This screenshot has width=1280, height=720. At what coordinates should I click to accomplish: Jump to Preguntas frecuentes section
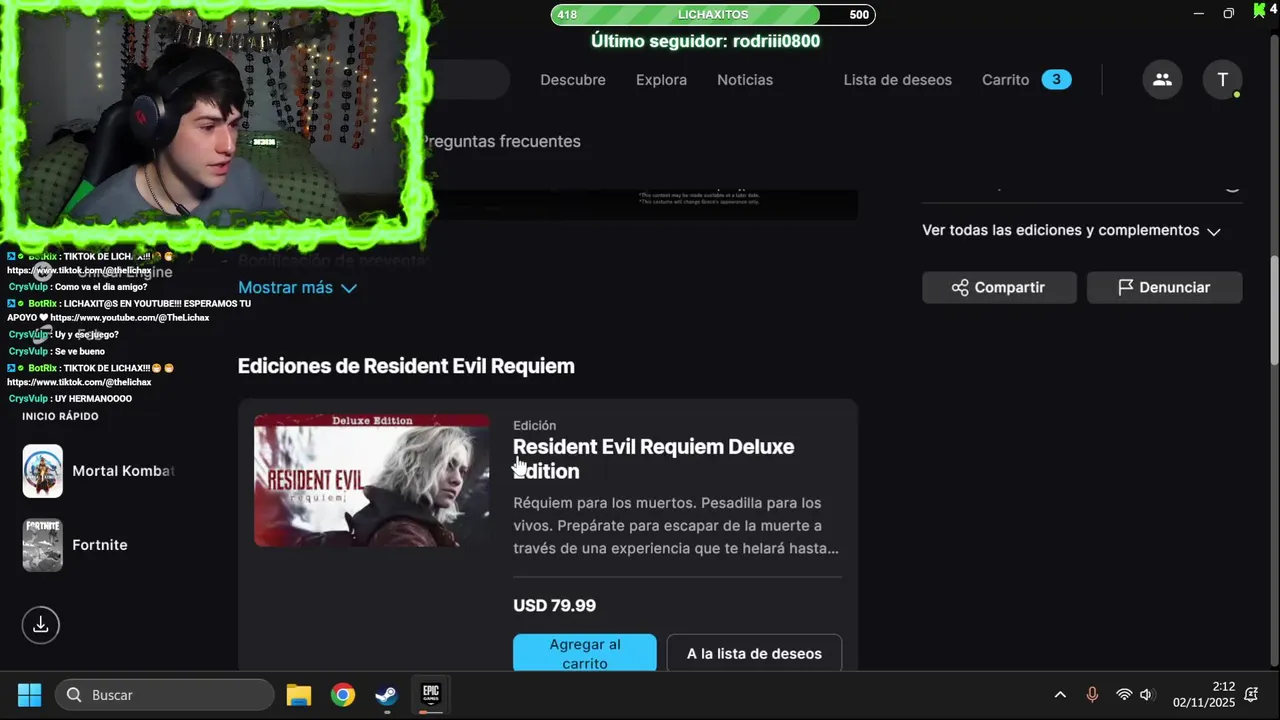click(500, 141)
